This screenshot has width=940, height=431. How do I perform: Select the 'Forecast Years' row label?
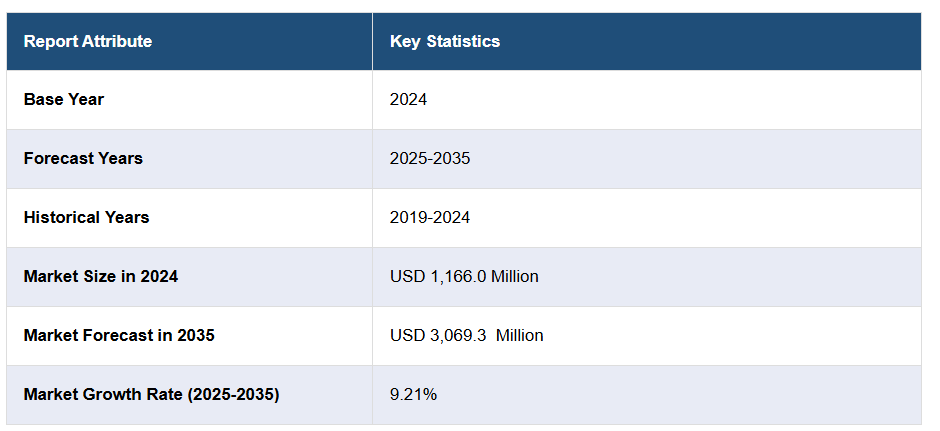83,158
